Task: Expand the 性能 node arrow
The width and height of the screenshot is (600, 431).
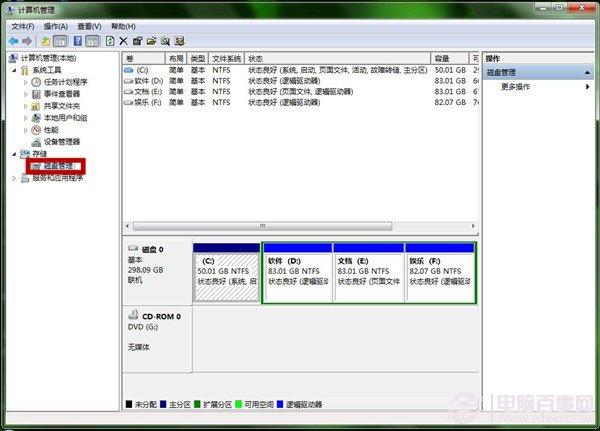Action: (25, 130)
